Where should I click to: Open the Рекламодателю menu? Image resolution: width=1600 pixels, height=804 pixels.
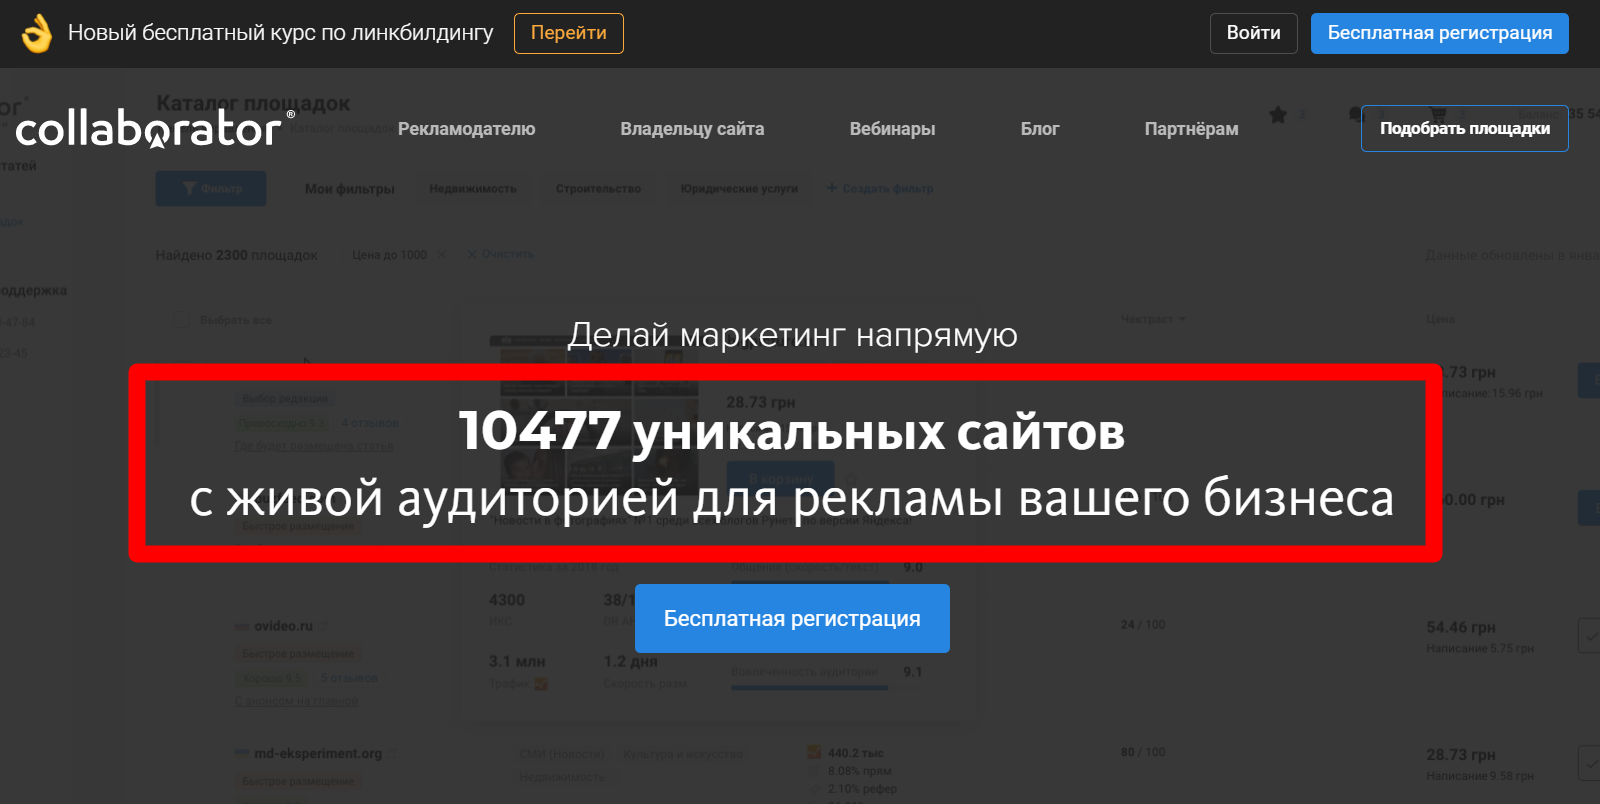466,129
